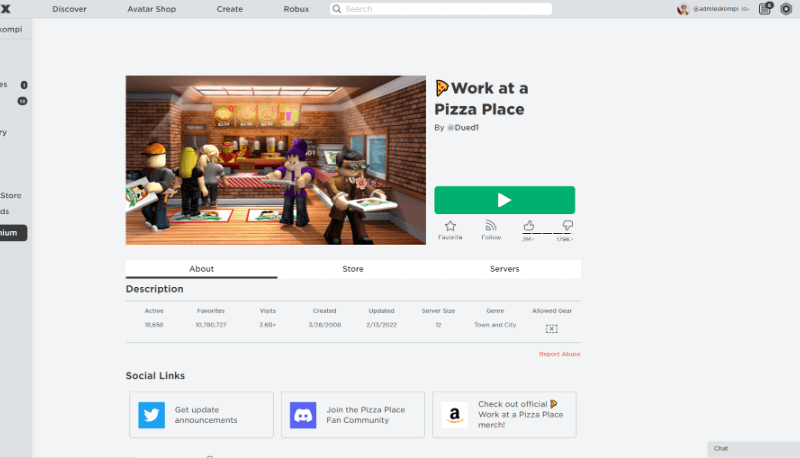The width and height of the screenshot is (800, 458).
Task: Like the game with thumbs up
Action: coord(529,225)
